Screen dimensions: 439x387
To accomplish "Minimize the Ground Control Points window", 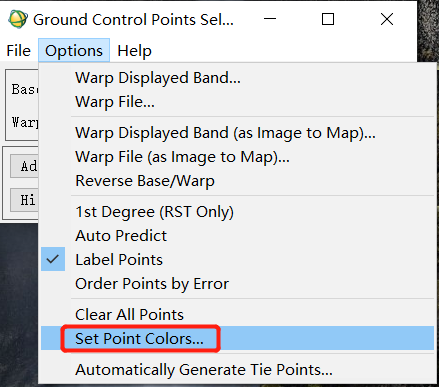I will click(x=270, y=19).
